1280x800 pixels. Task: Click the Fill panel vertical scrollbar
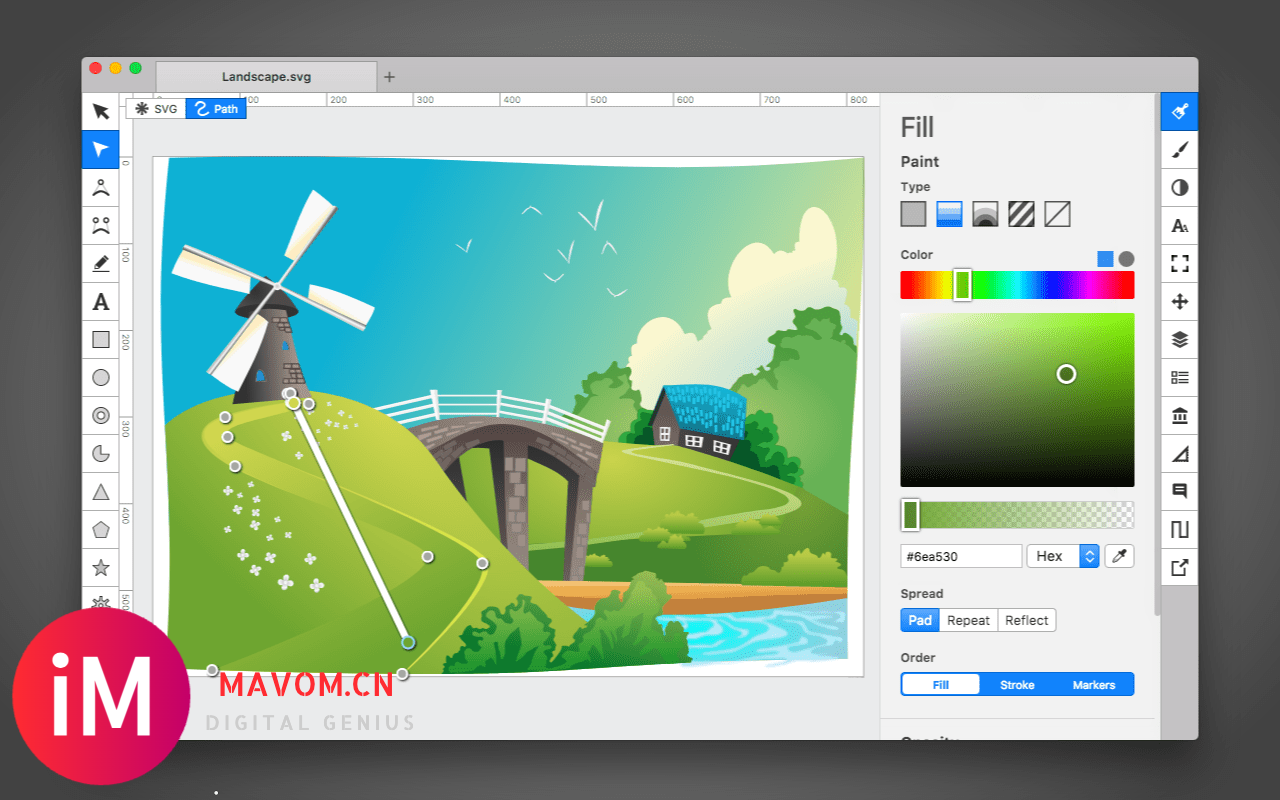pos(1157,355)
